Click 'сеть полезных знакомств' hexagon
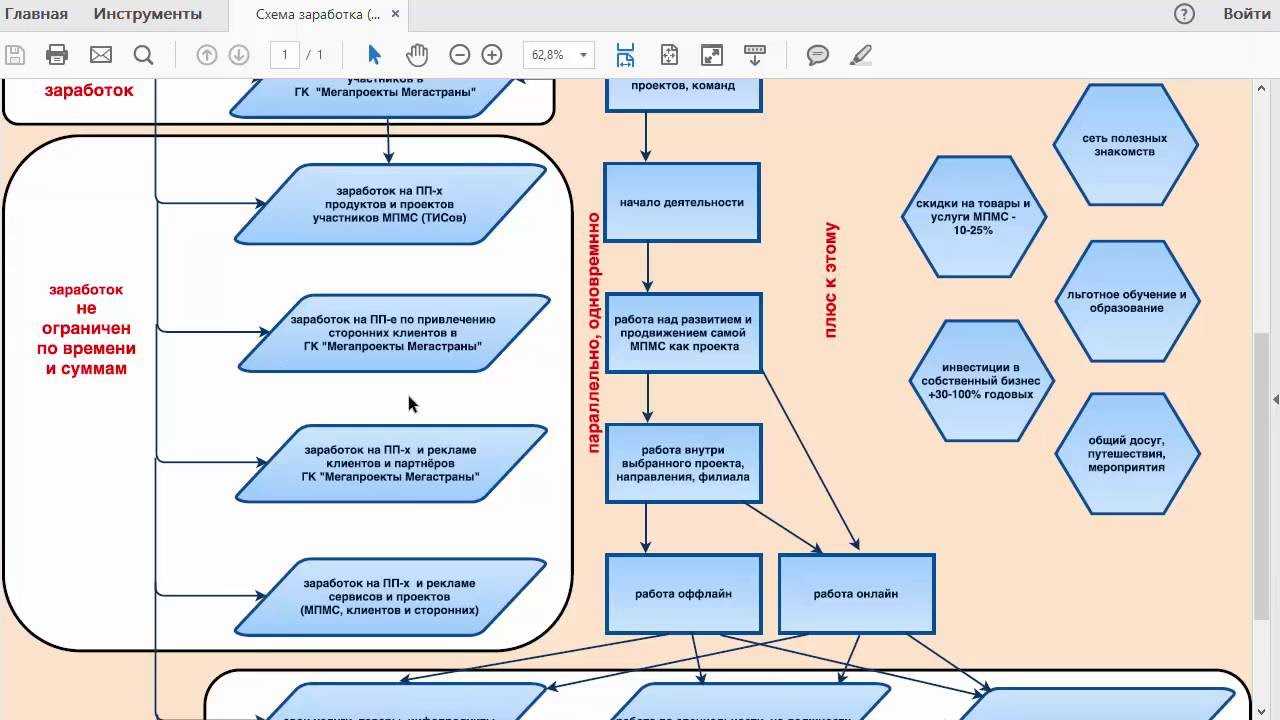The image size is (1280, 720). point(1125,145)
